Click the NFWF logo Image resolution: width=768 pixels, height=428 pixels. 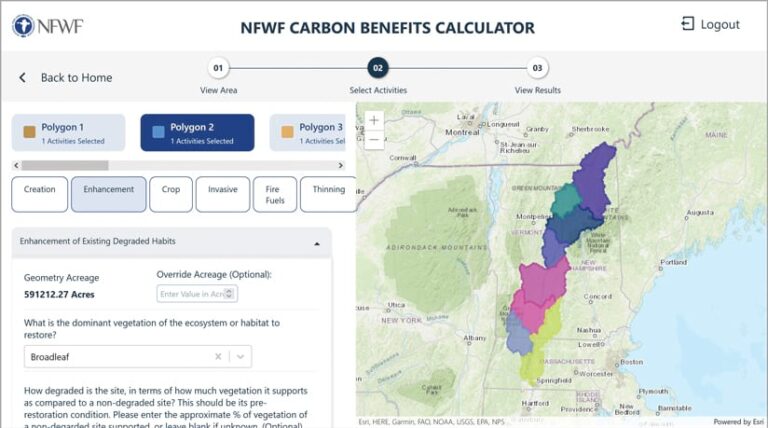(x=47, y=25)
